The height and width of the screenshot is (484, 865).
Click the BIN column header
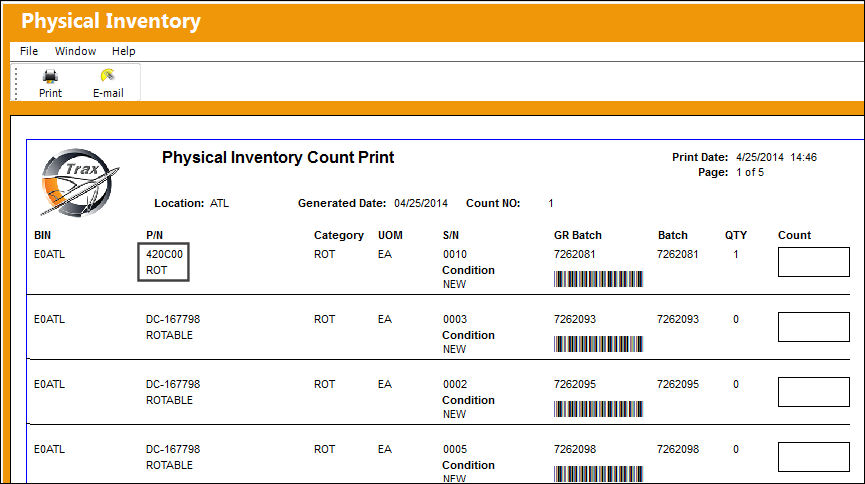[x=42, y=235]
